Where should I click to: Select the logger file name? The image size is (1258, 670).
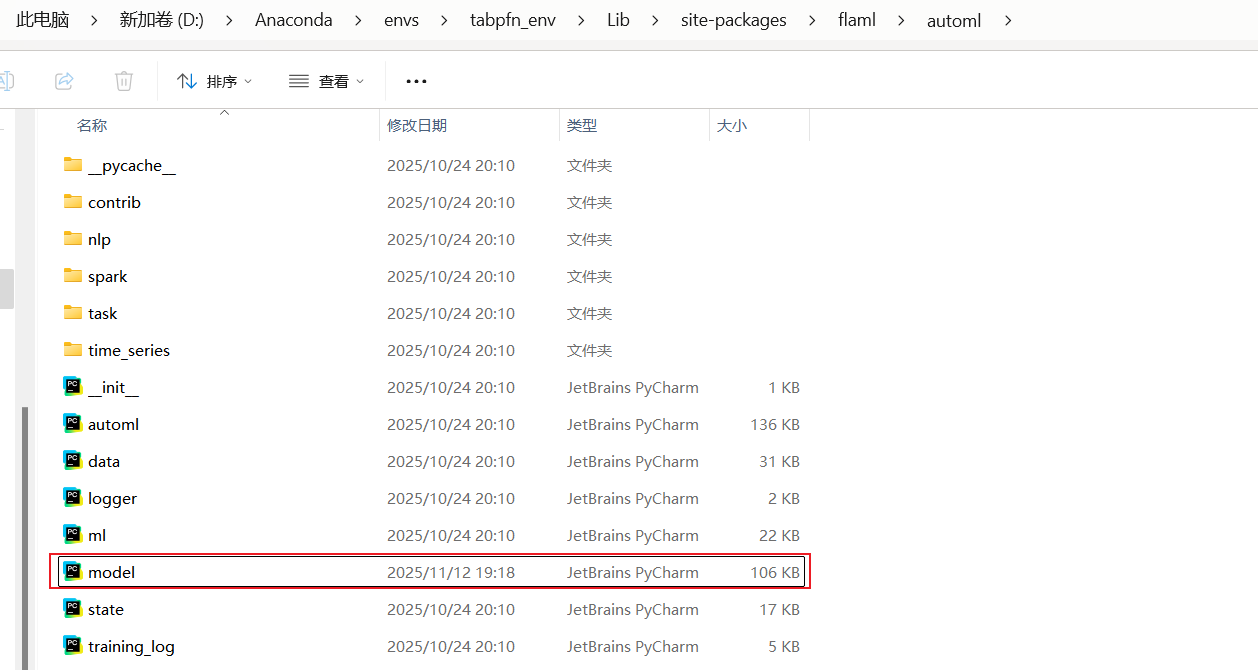point(112,498)
